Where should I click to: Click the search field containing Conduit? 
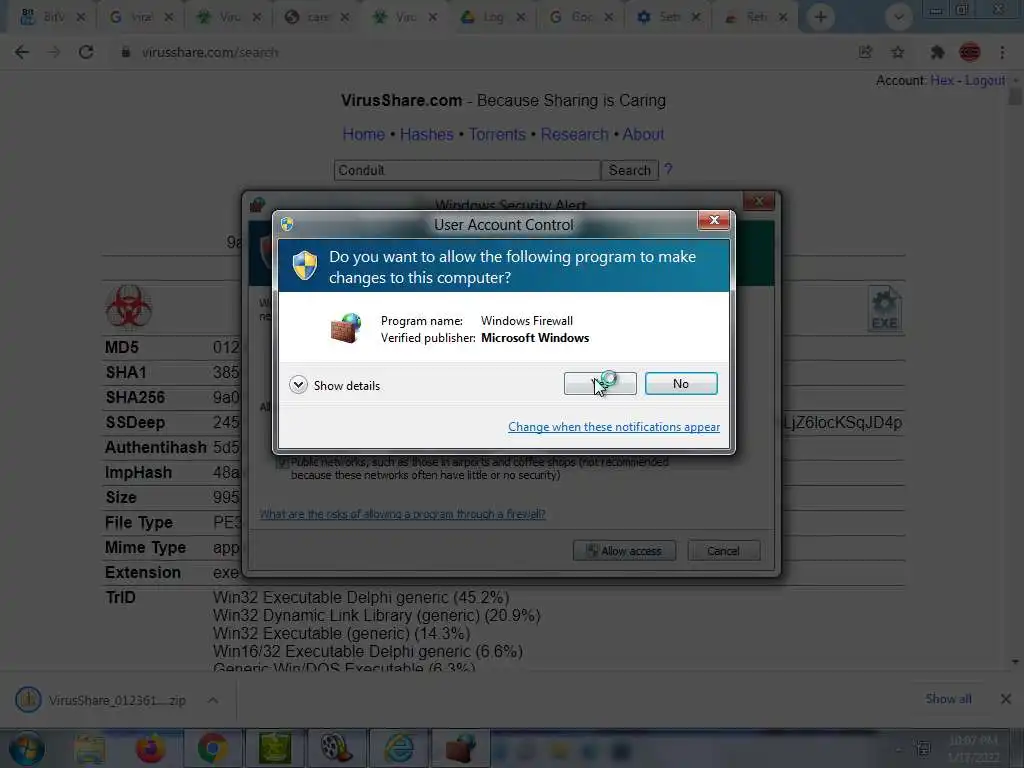pos(467,170)
